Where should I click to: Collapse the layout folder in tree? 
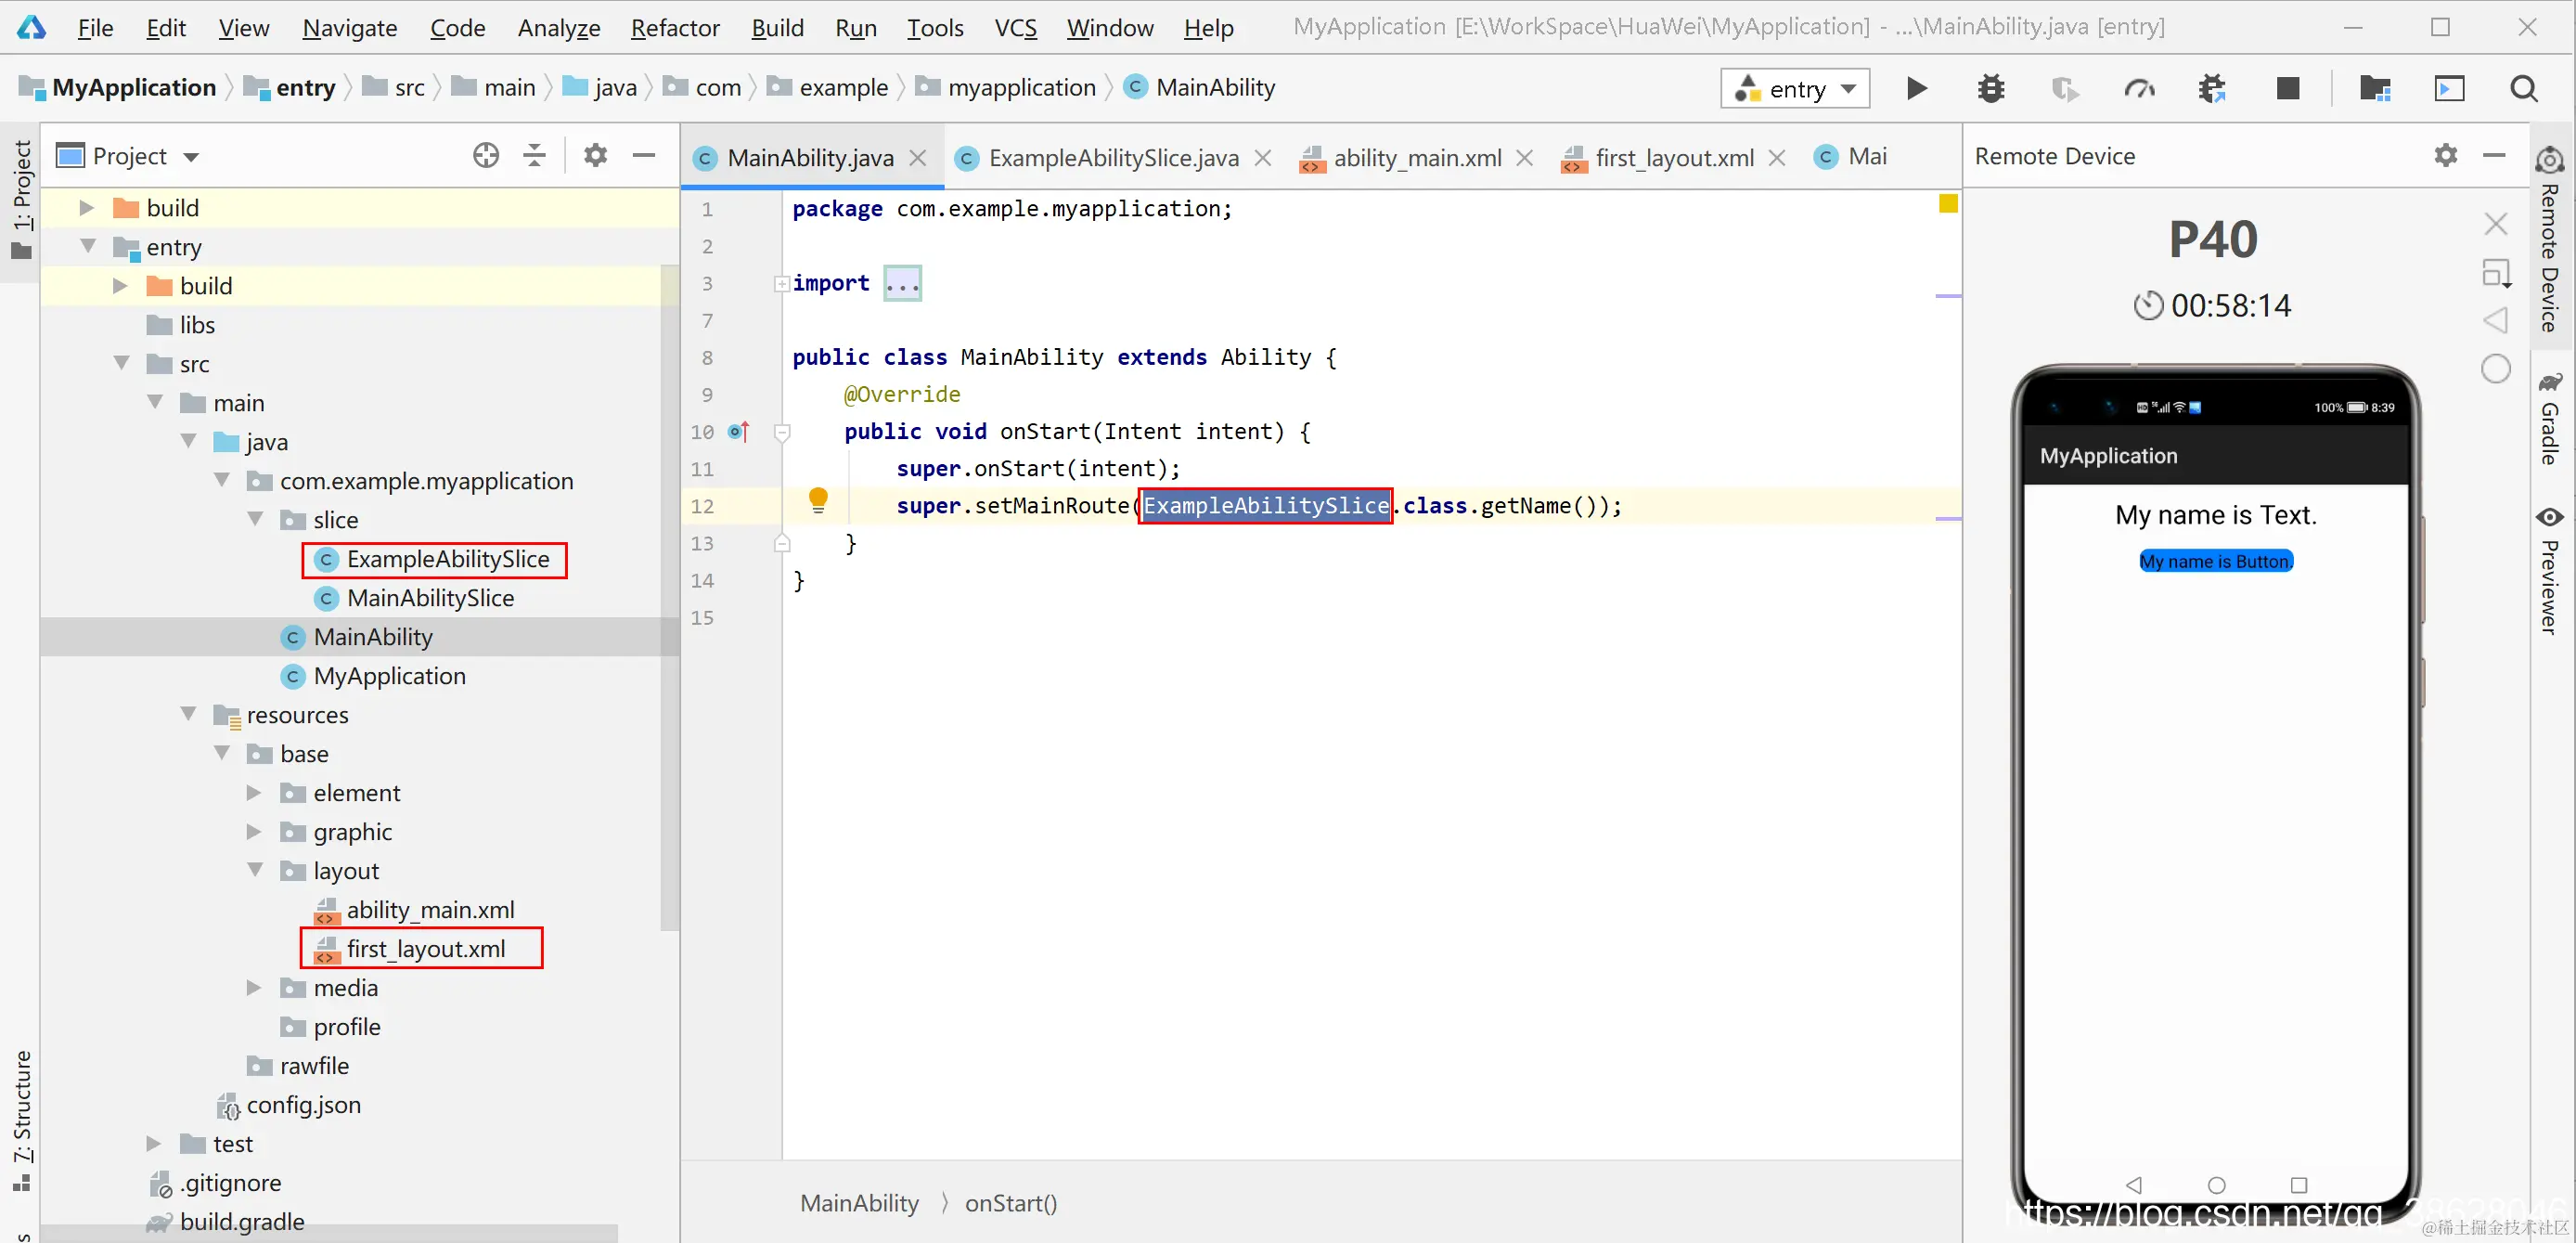tap(255, 870)
